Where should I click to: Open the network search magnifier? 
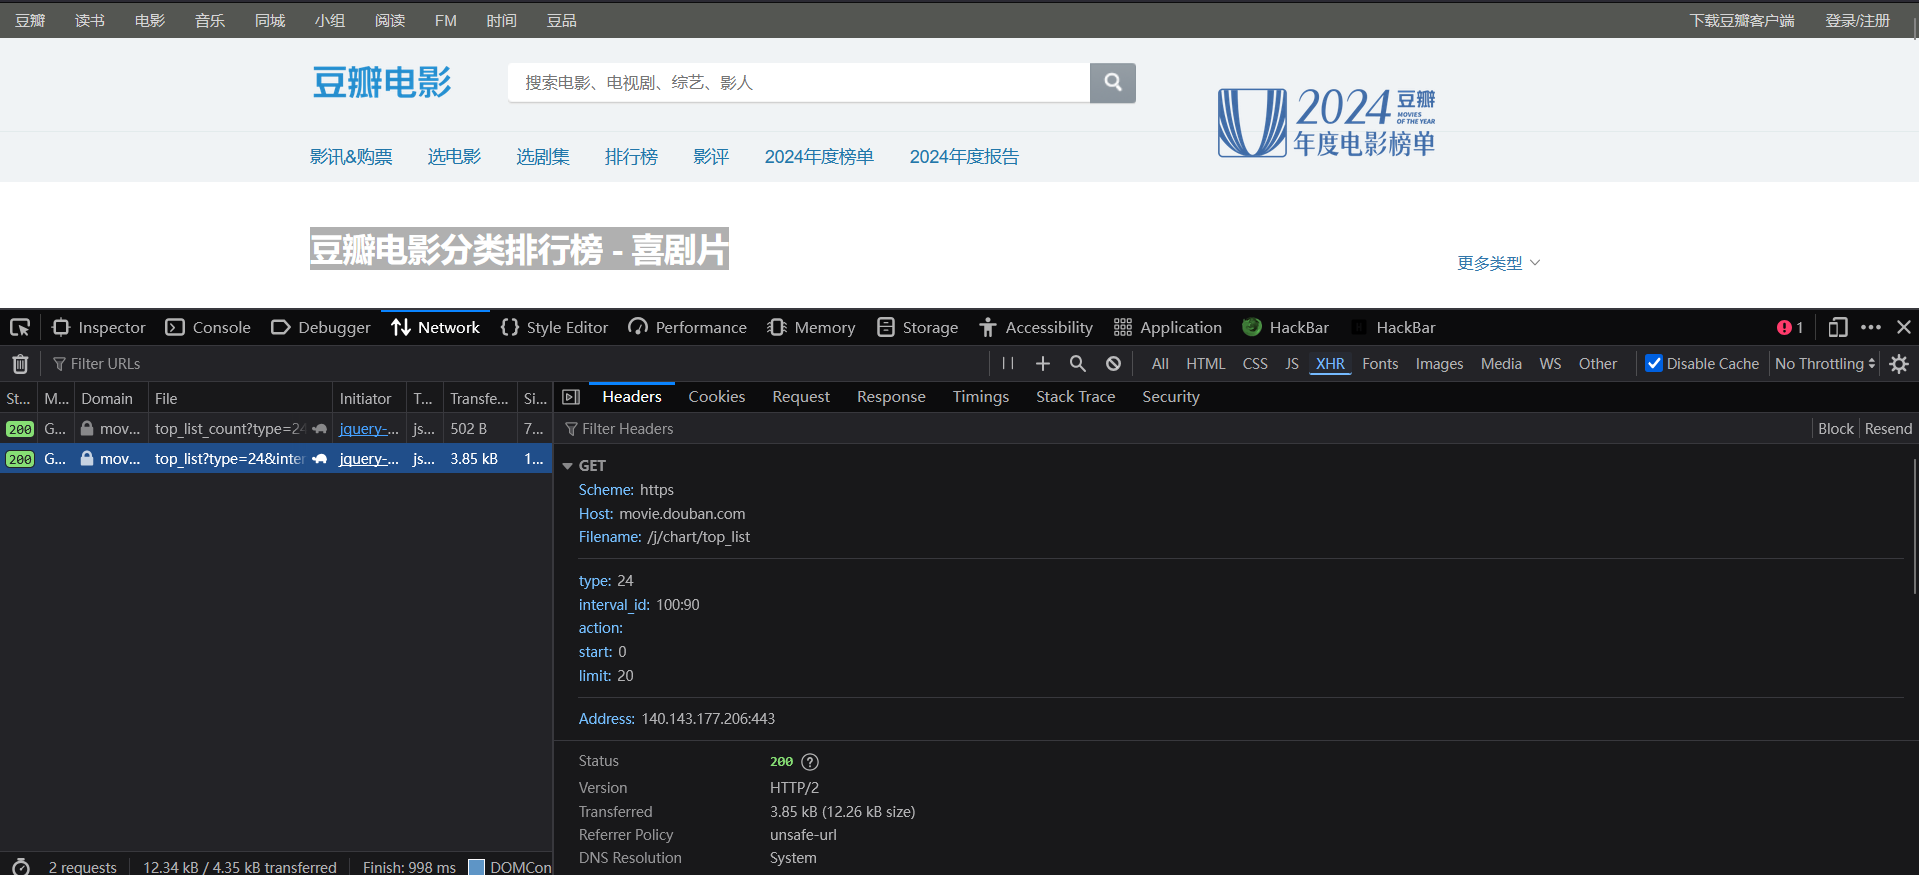pyautogui.click(x=1078, y=364)
